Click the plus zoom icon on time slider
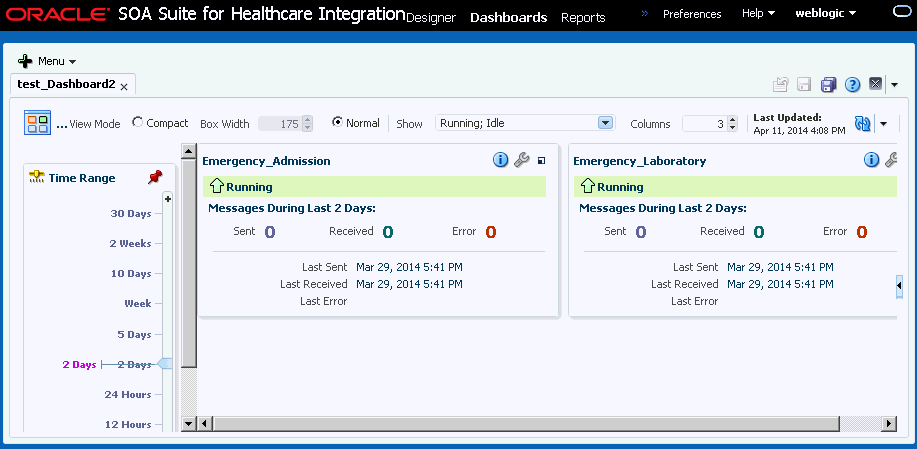This screenshot has width=917, height=449. (168, 199)
